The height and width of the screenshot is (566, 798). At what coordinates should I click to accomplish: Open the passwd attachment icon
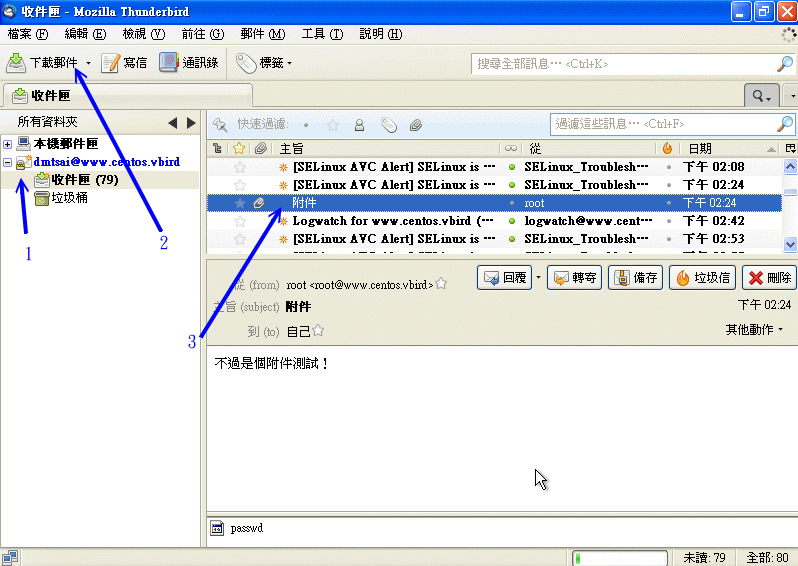coord(217,528)
